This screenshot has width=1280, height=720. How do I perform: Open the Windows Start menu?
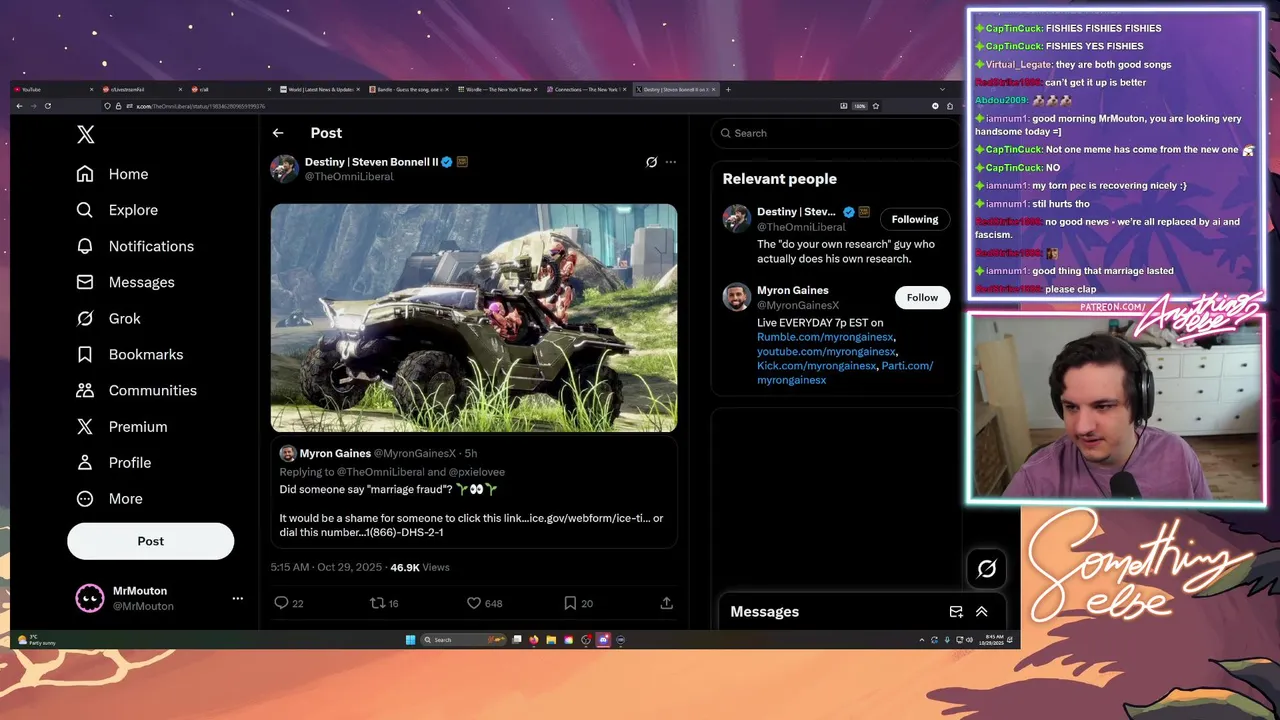[410, 640]
